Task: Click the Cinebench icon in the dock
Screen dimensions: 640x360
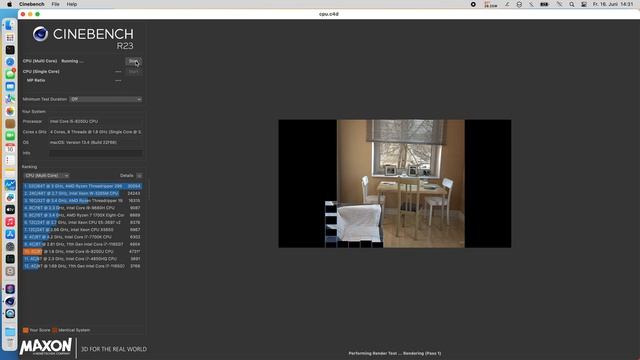Action: 10,301
